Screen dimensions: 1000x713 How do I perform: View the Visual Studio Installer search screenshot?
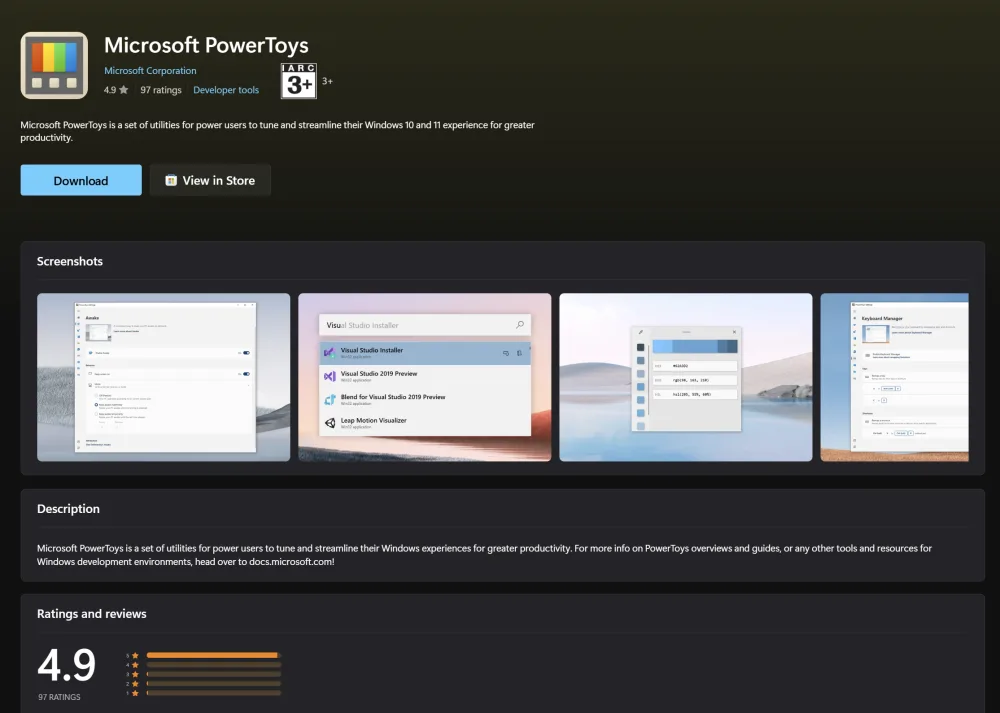pos(425,377)
